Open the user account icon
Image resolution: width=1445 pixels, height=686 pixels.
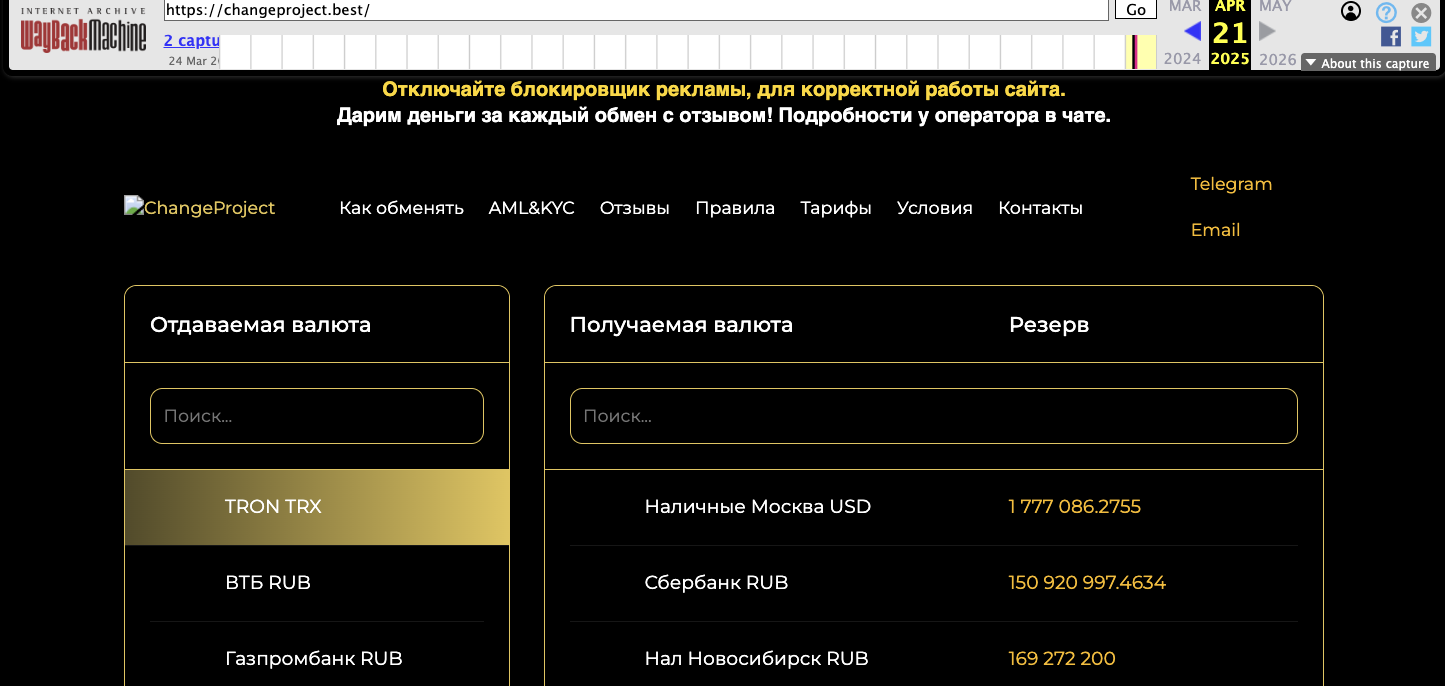pos(1351,12)
